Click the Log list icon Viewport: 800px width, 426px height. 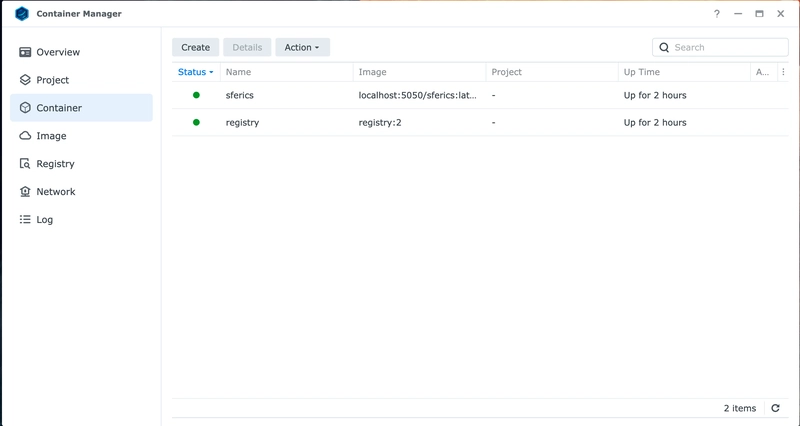(25, 220)
